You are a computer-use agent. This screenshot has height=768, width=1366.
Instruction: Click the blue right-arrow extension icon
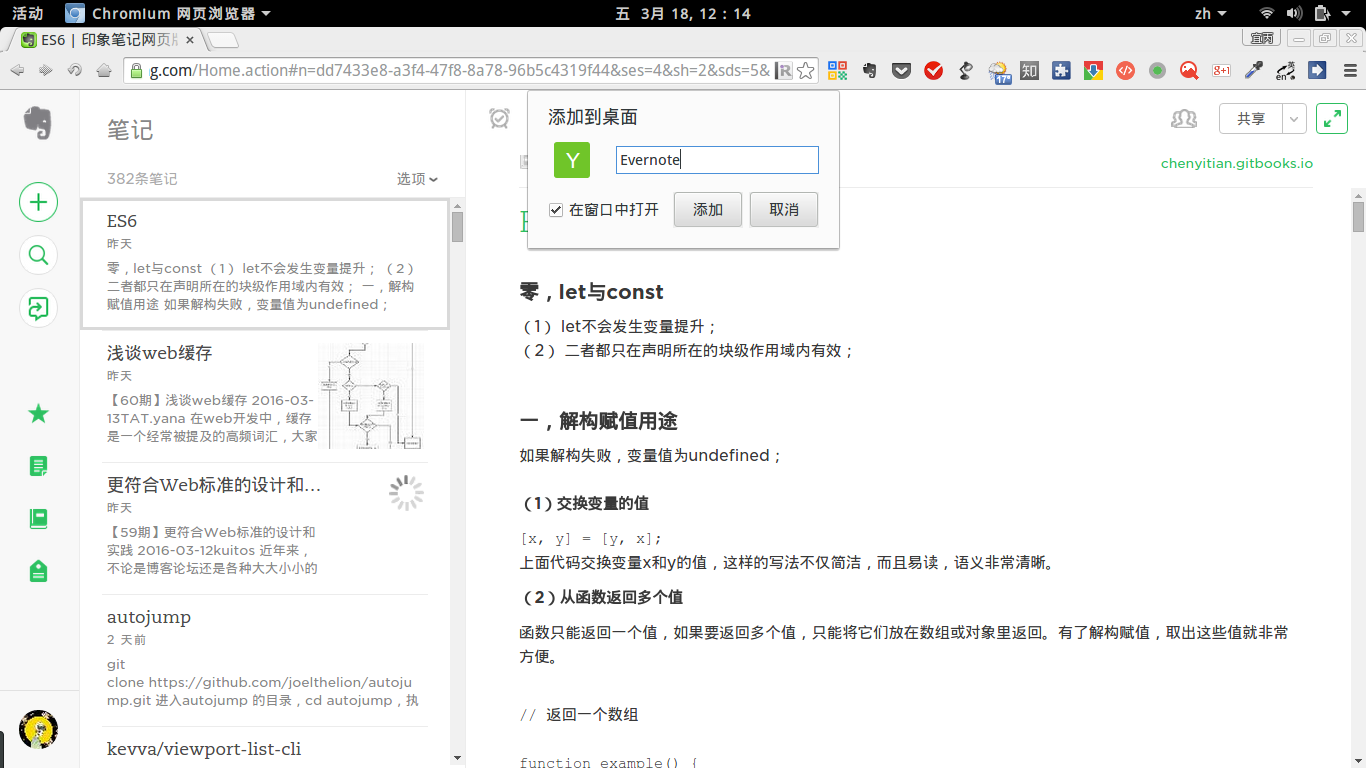pos(1317,70)
